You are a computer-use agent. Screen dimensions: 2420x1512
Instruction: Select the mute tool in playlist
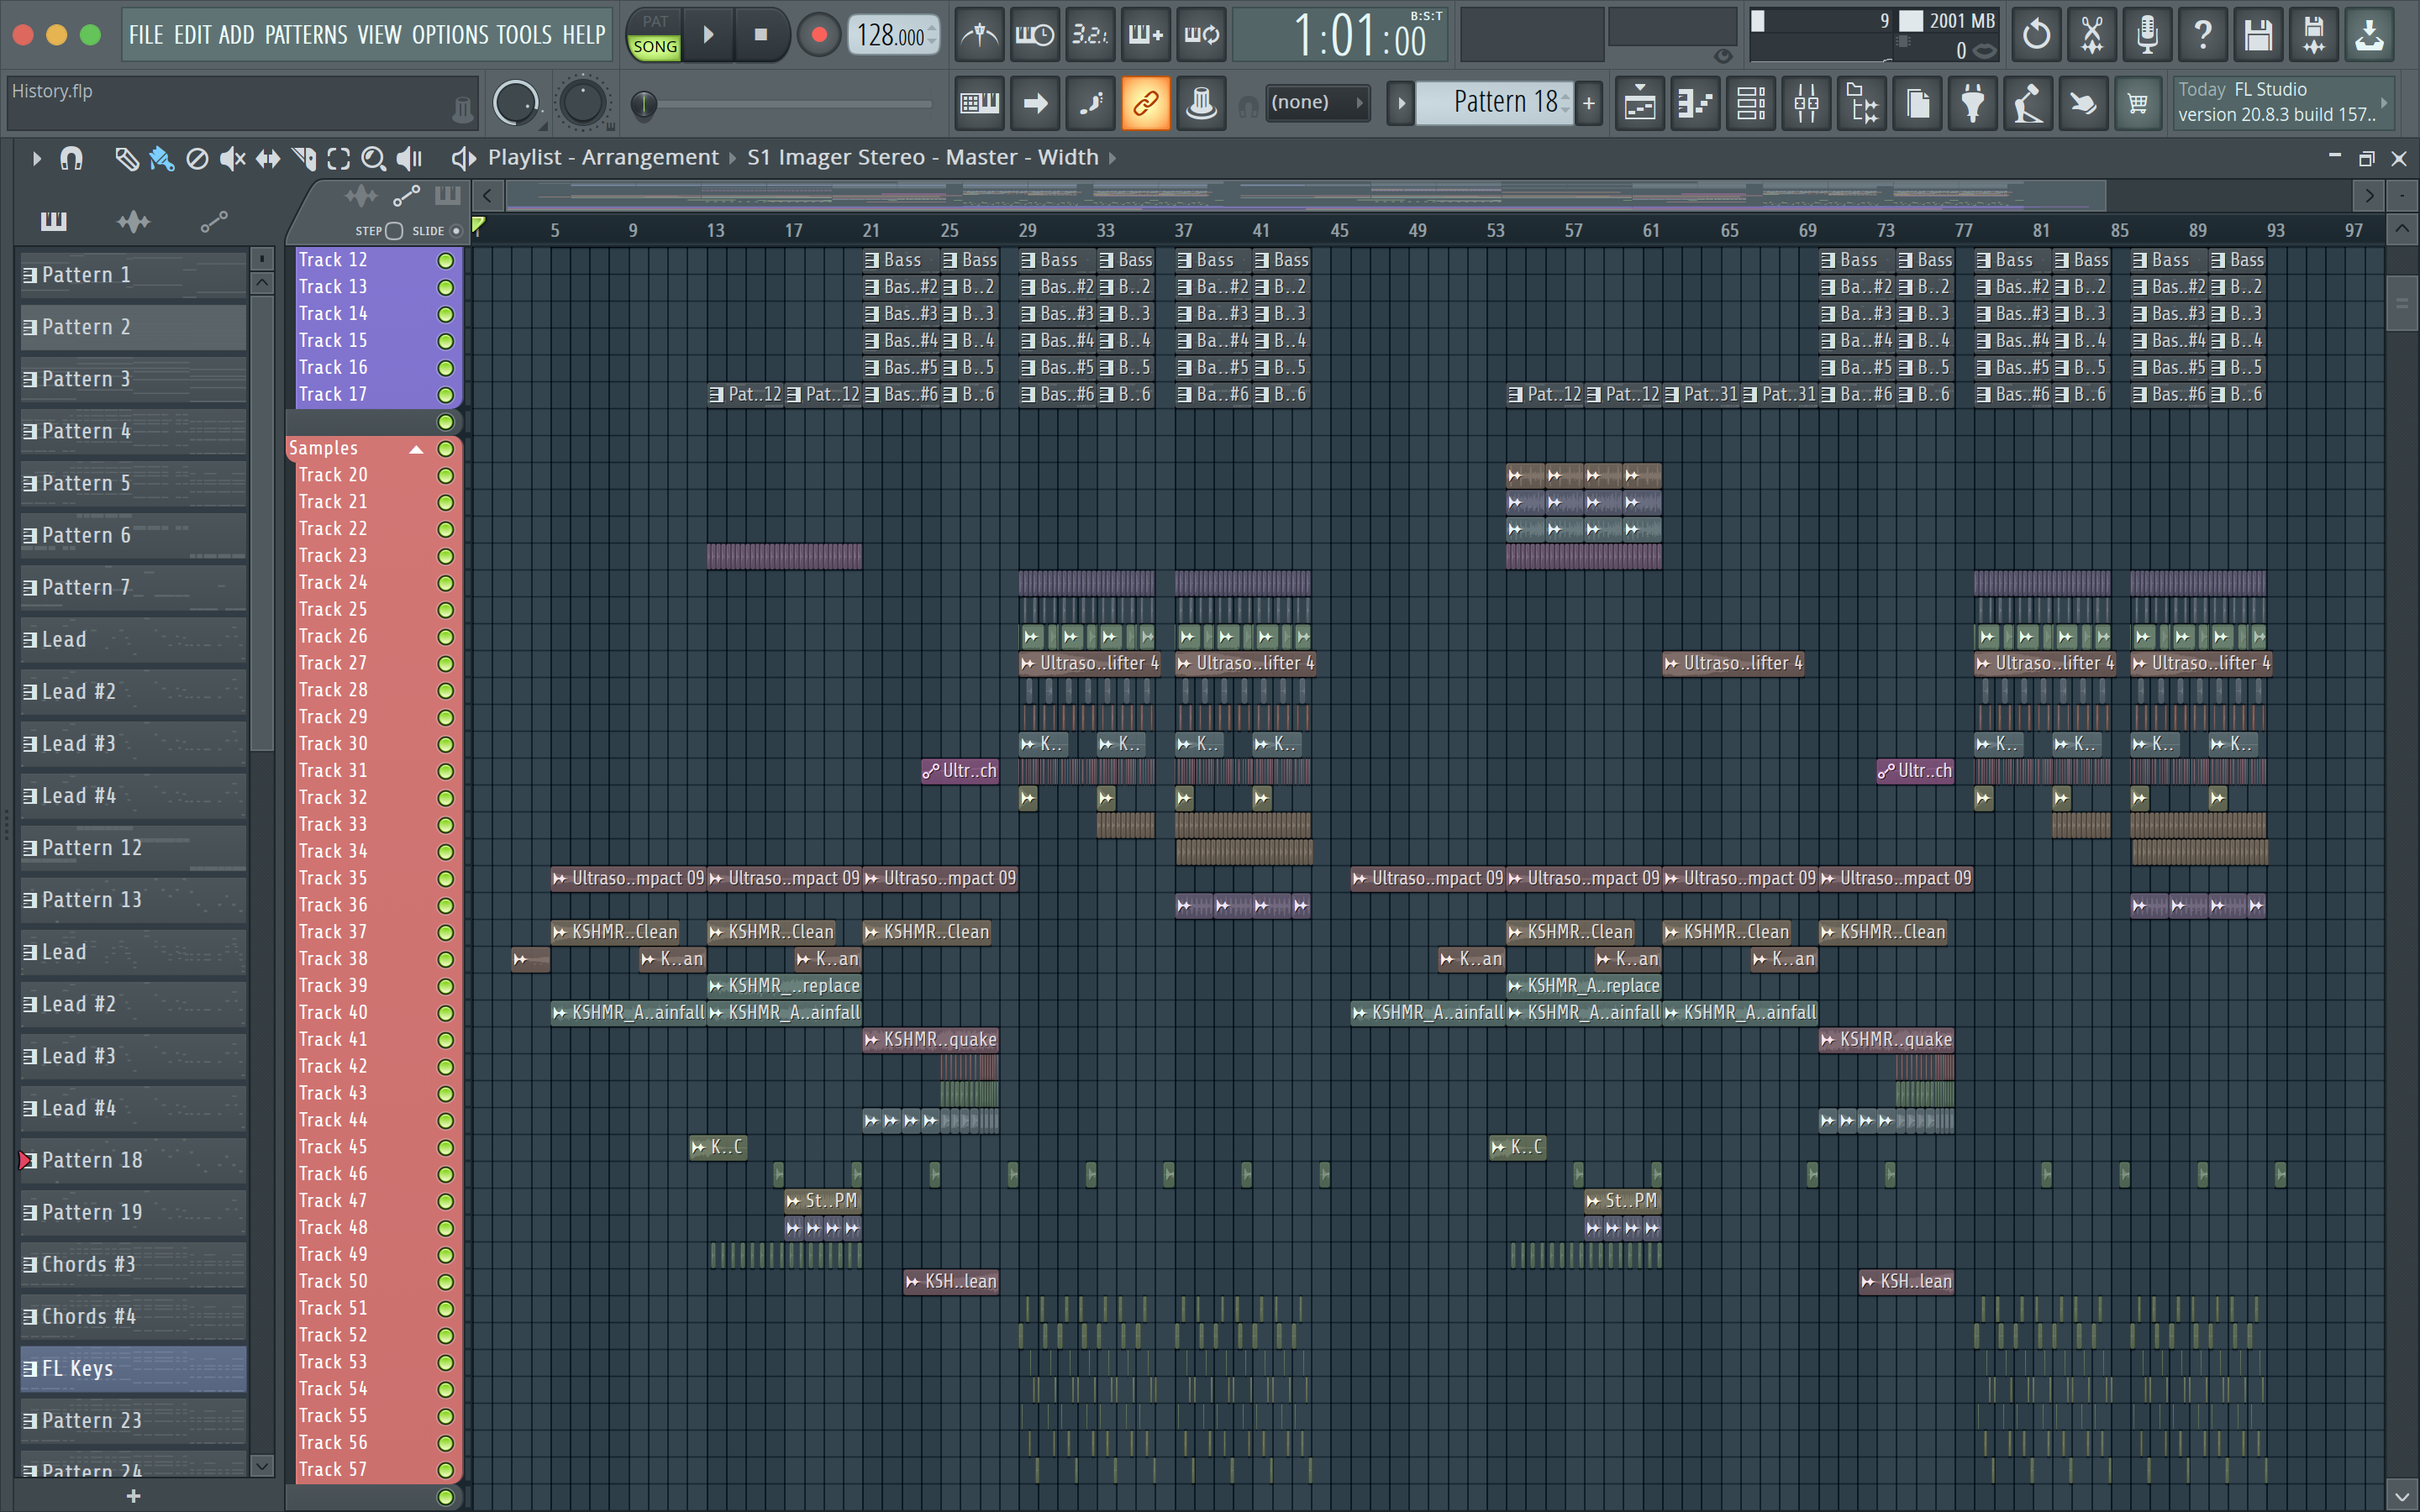coord(232,158)
